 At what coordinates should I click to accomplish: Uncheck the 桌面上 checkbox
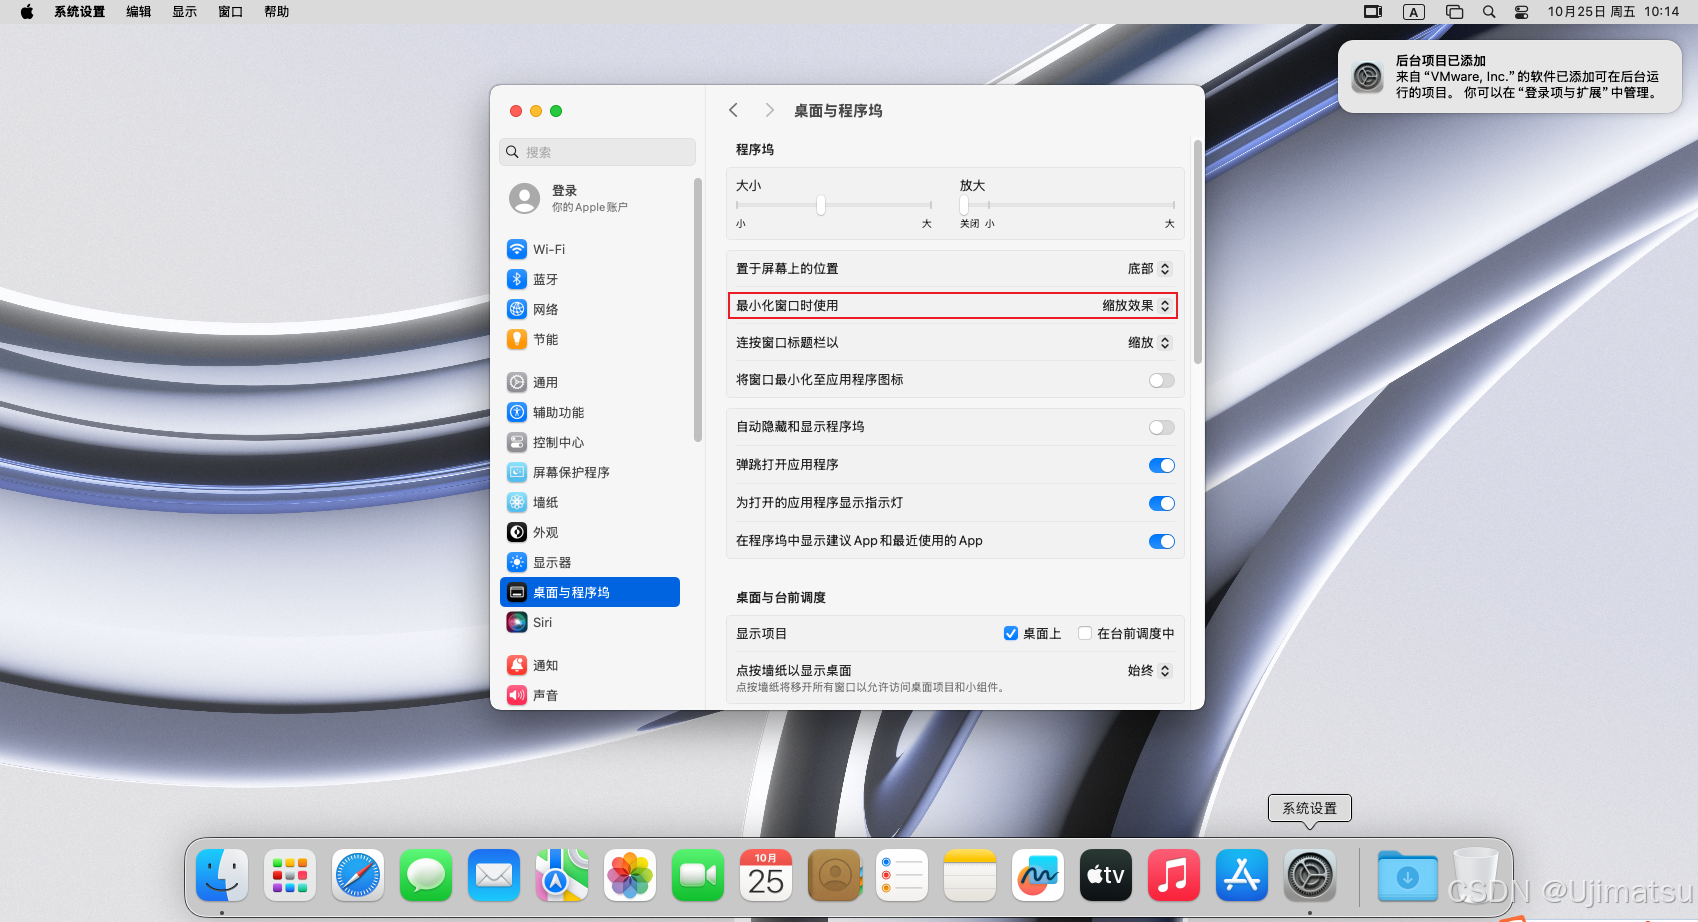[1011, 633]
